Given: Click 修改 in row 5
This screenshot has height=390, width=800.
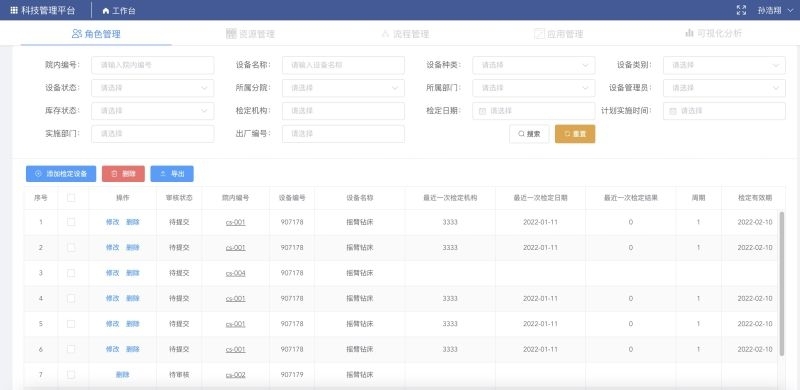Looking at the screenshot, I should click(112, 324).
